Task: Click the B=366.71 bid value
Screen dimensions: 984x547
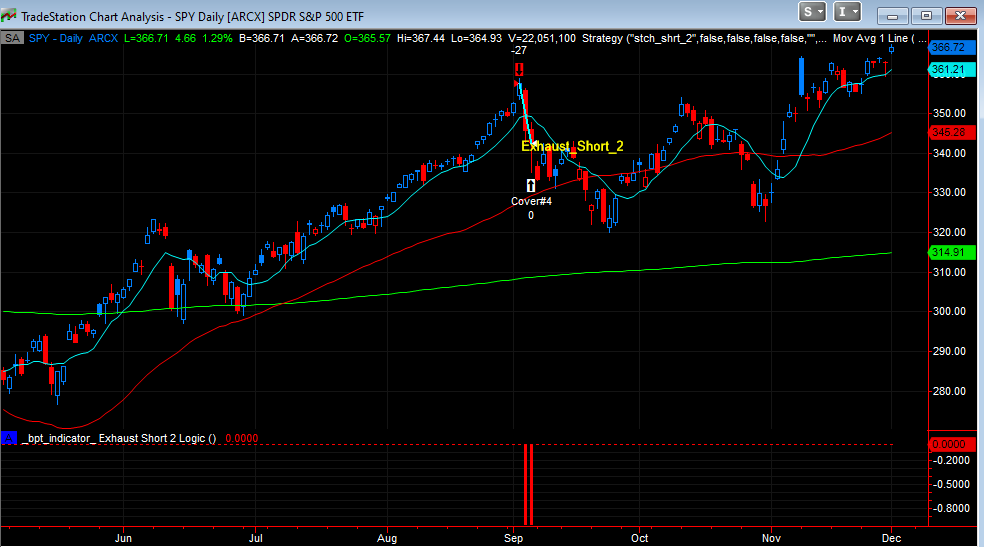Action: (262, 38)
